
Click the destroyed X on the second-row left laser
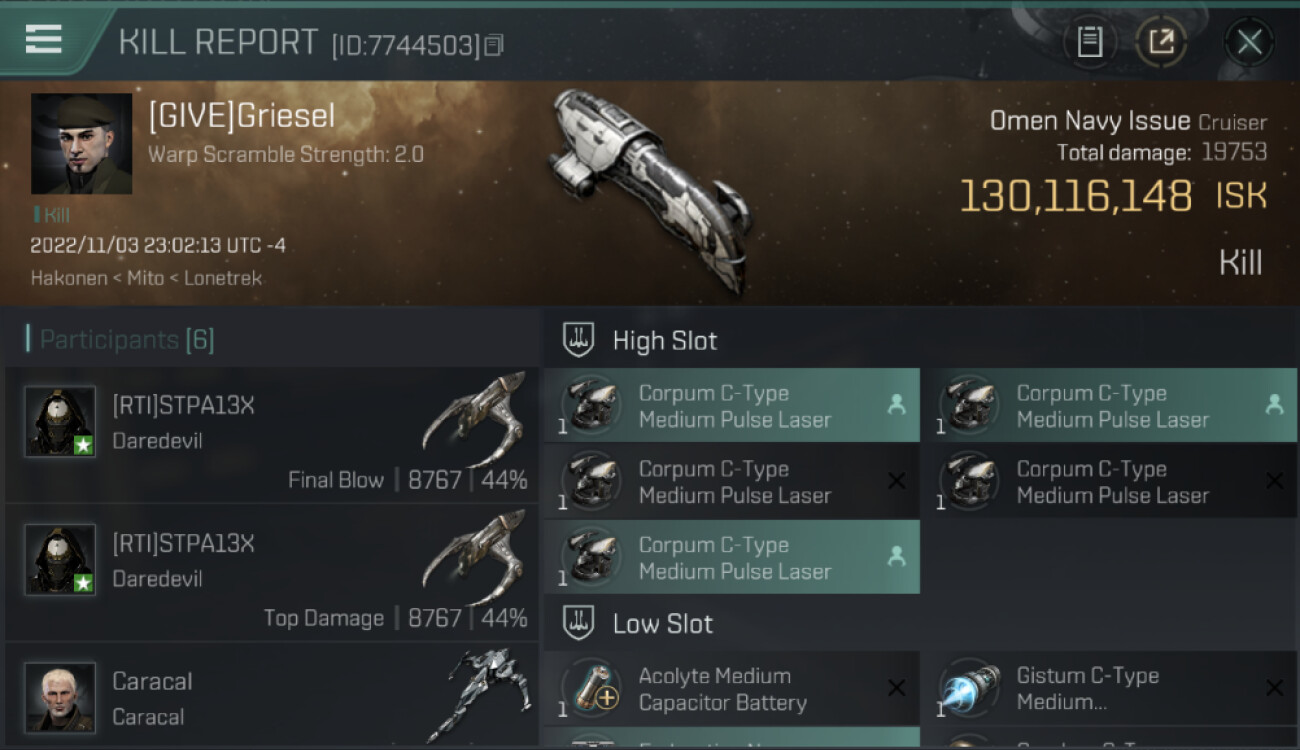point(896,482)
